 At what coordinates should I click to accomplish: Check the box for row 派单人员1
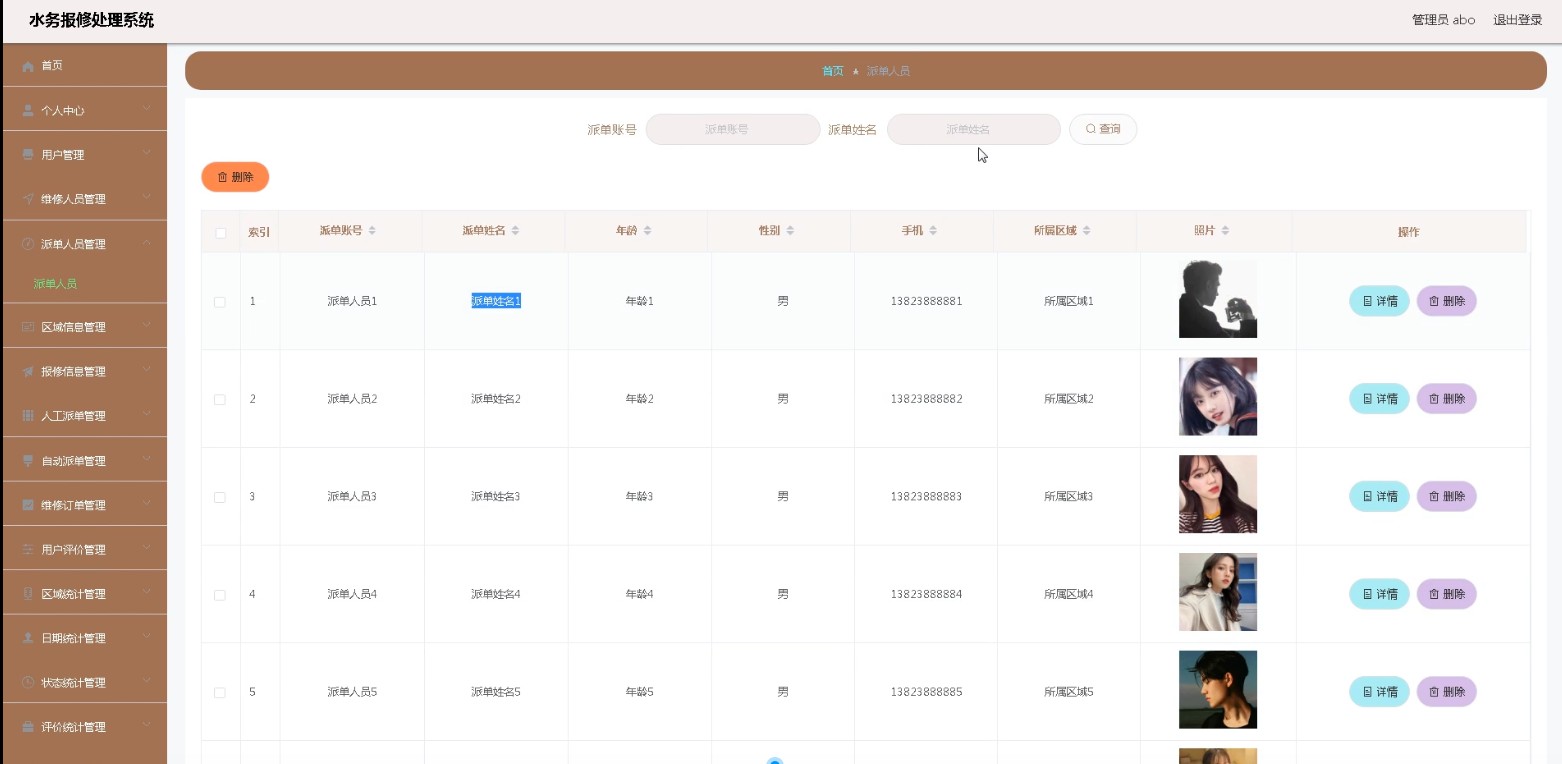220,302
